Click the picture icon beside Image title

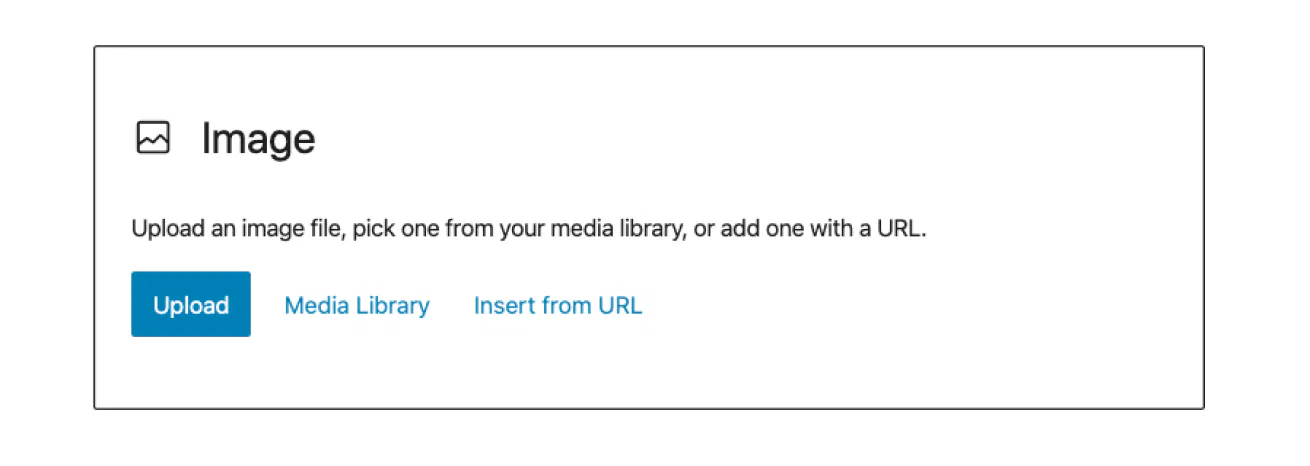(x=153, y=138)
